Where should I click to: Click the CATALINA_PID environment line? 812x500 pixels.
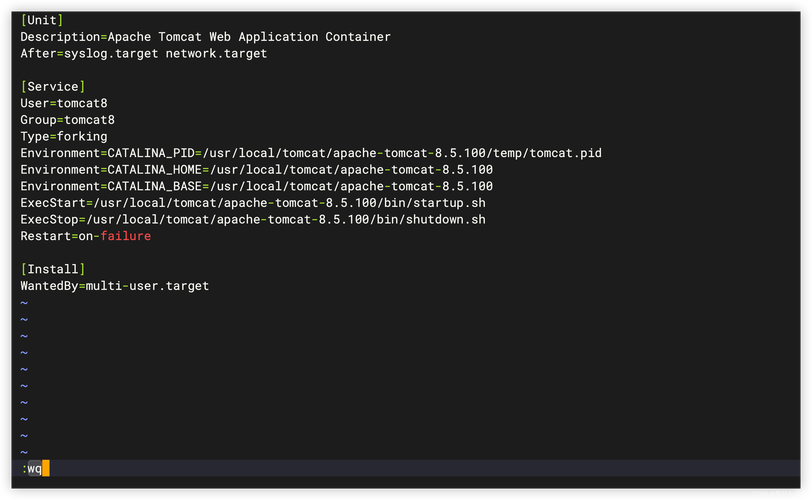(310, 153)
